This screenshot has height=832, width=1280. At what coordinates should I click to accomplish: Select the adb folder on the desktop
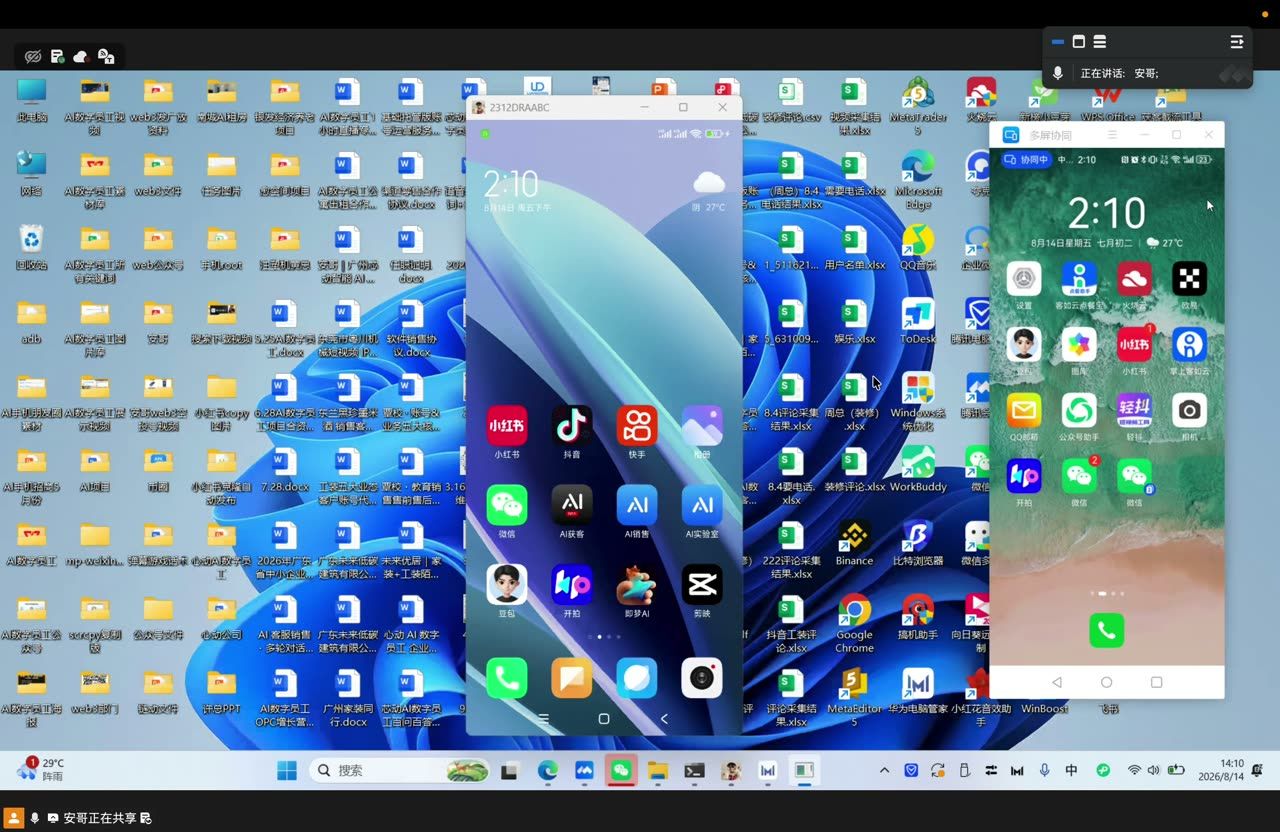click(x=32, y=321)
